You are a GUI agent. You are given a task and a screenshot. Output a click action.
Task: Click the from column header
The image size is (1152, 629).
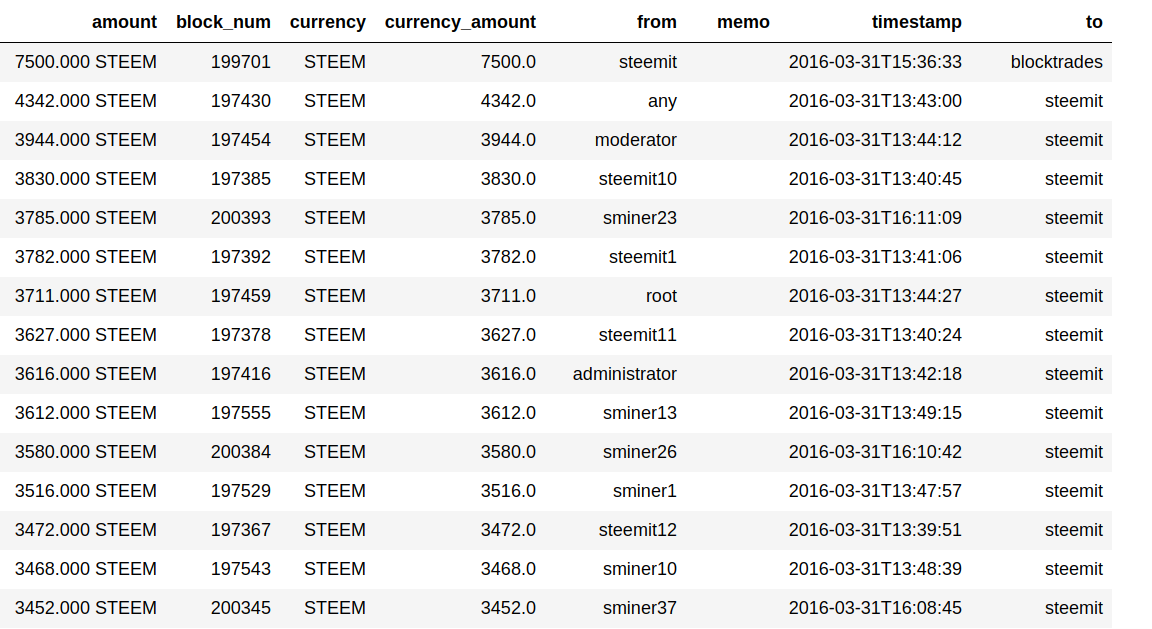pos(656,22)
